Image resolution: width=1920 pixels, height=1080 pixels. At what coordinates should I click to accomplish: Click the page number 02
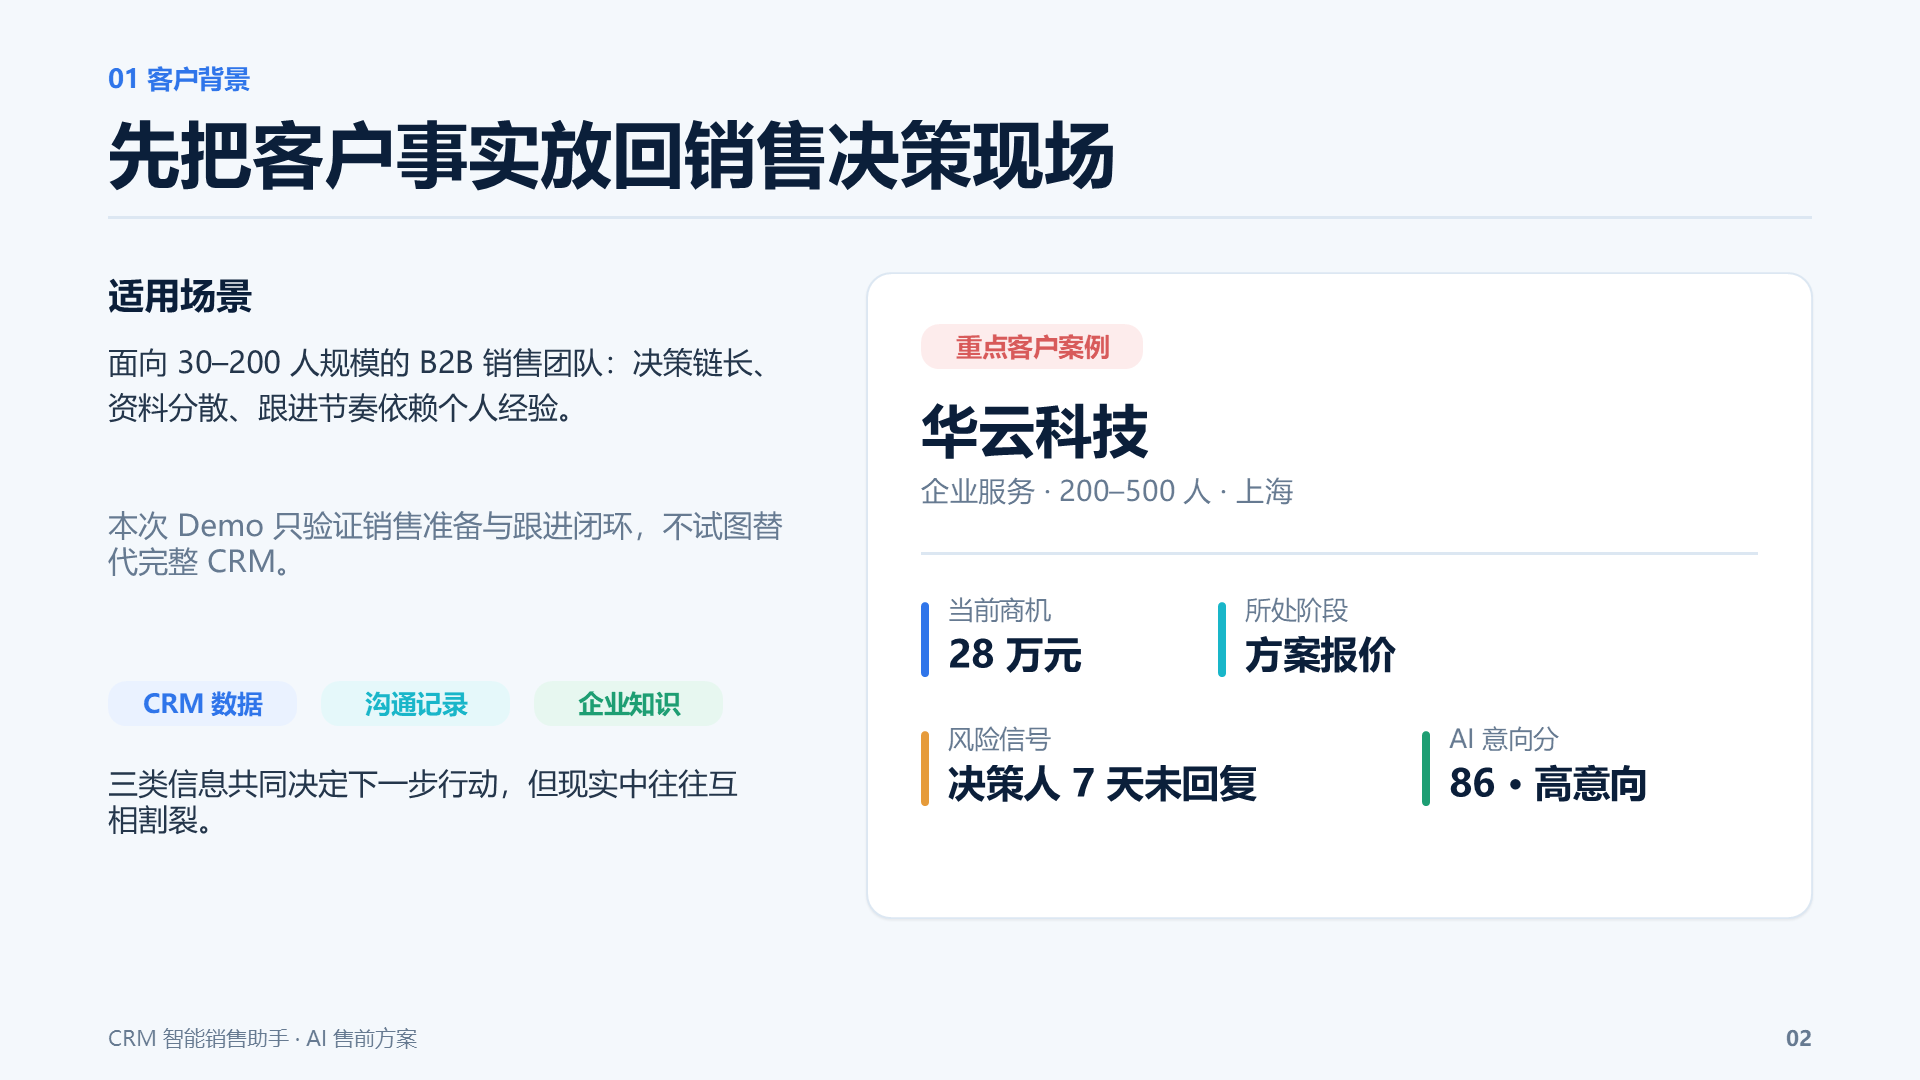pos(1798,1038)
